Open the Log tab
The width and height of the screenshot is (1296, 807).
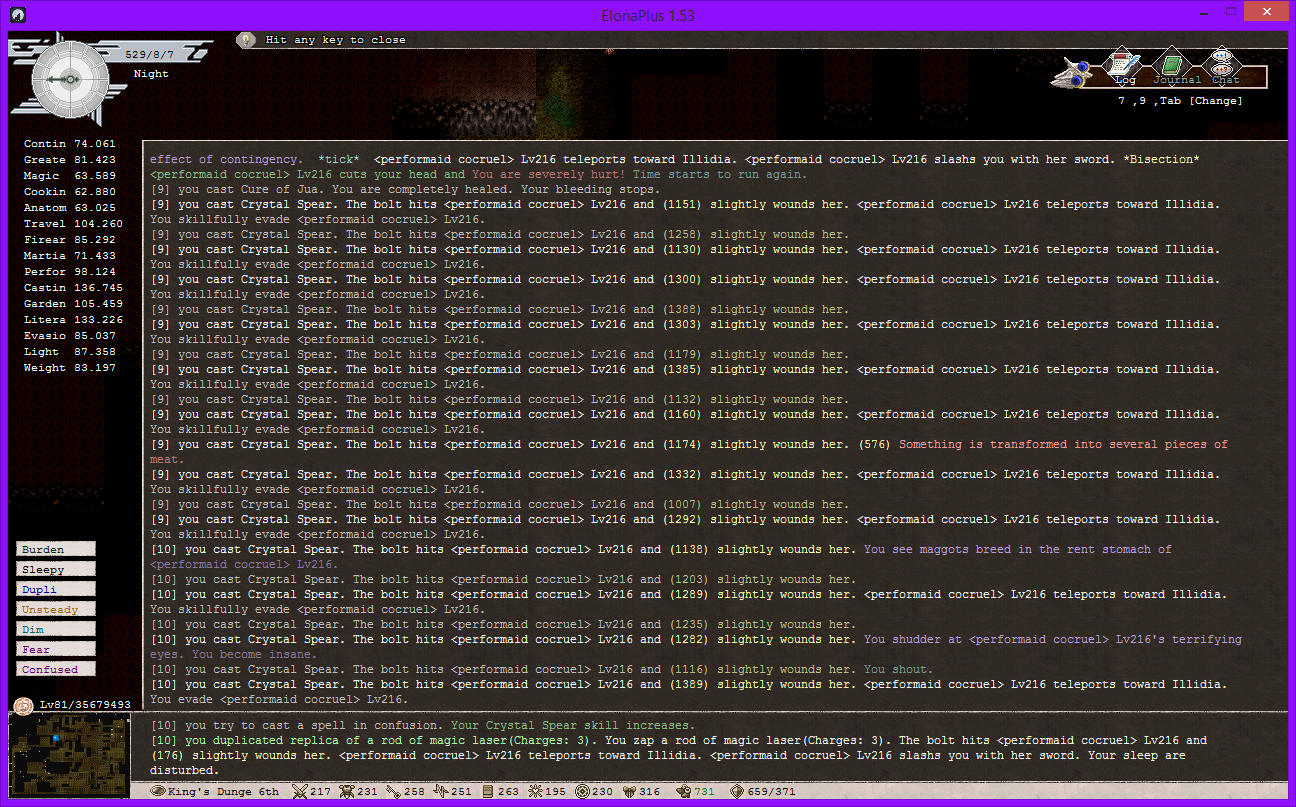(x=1124, y=67)
